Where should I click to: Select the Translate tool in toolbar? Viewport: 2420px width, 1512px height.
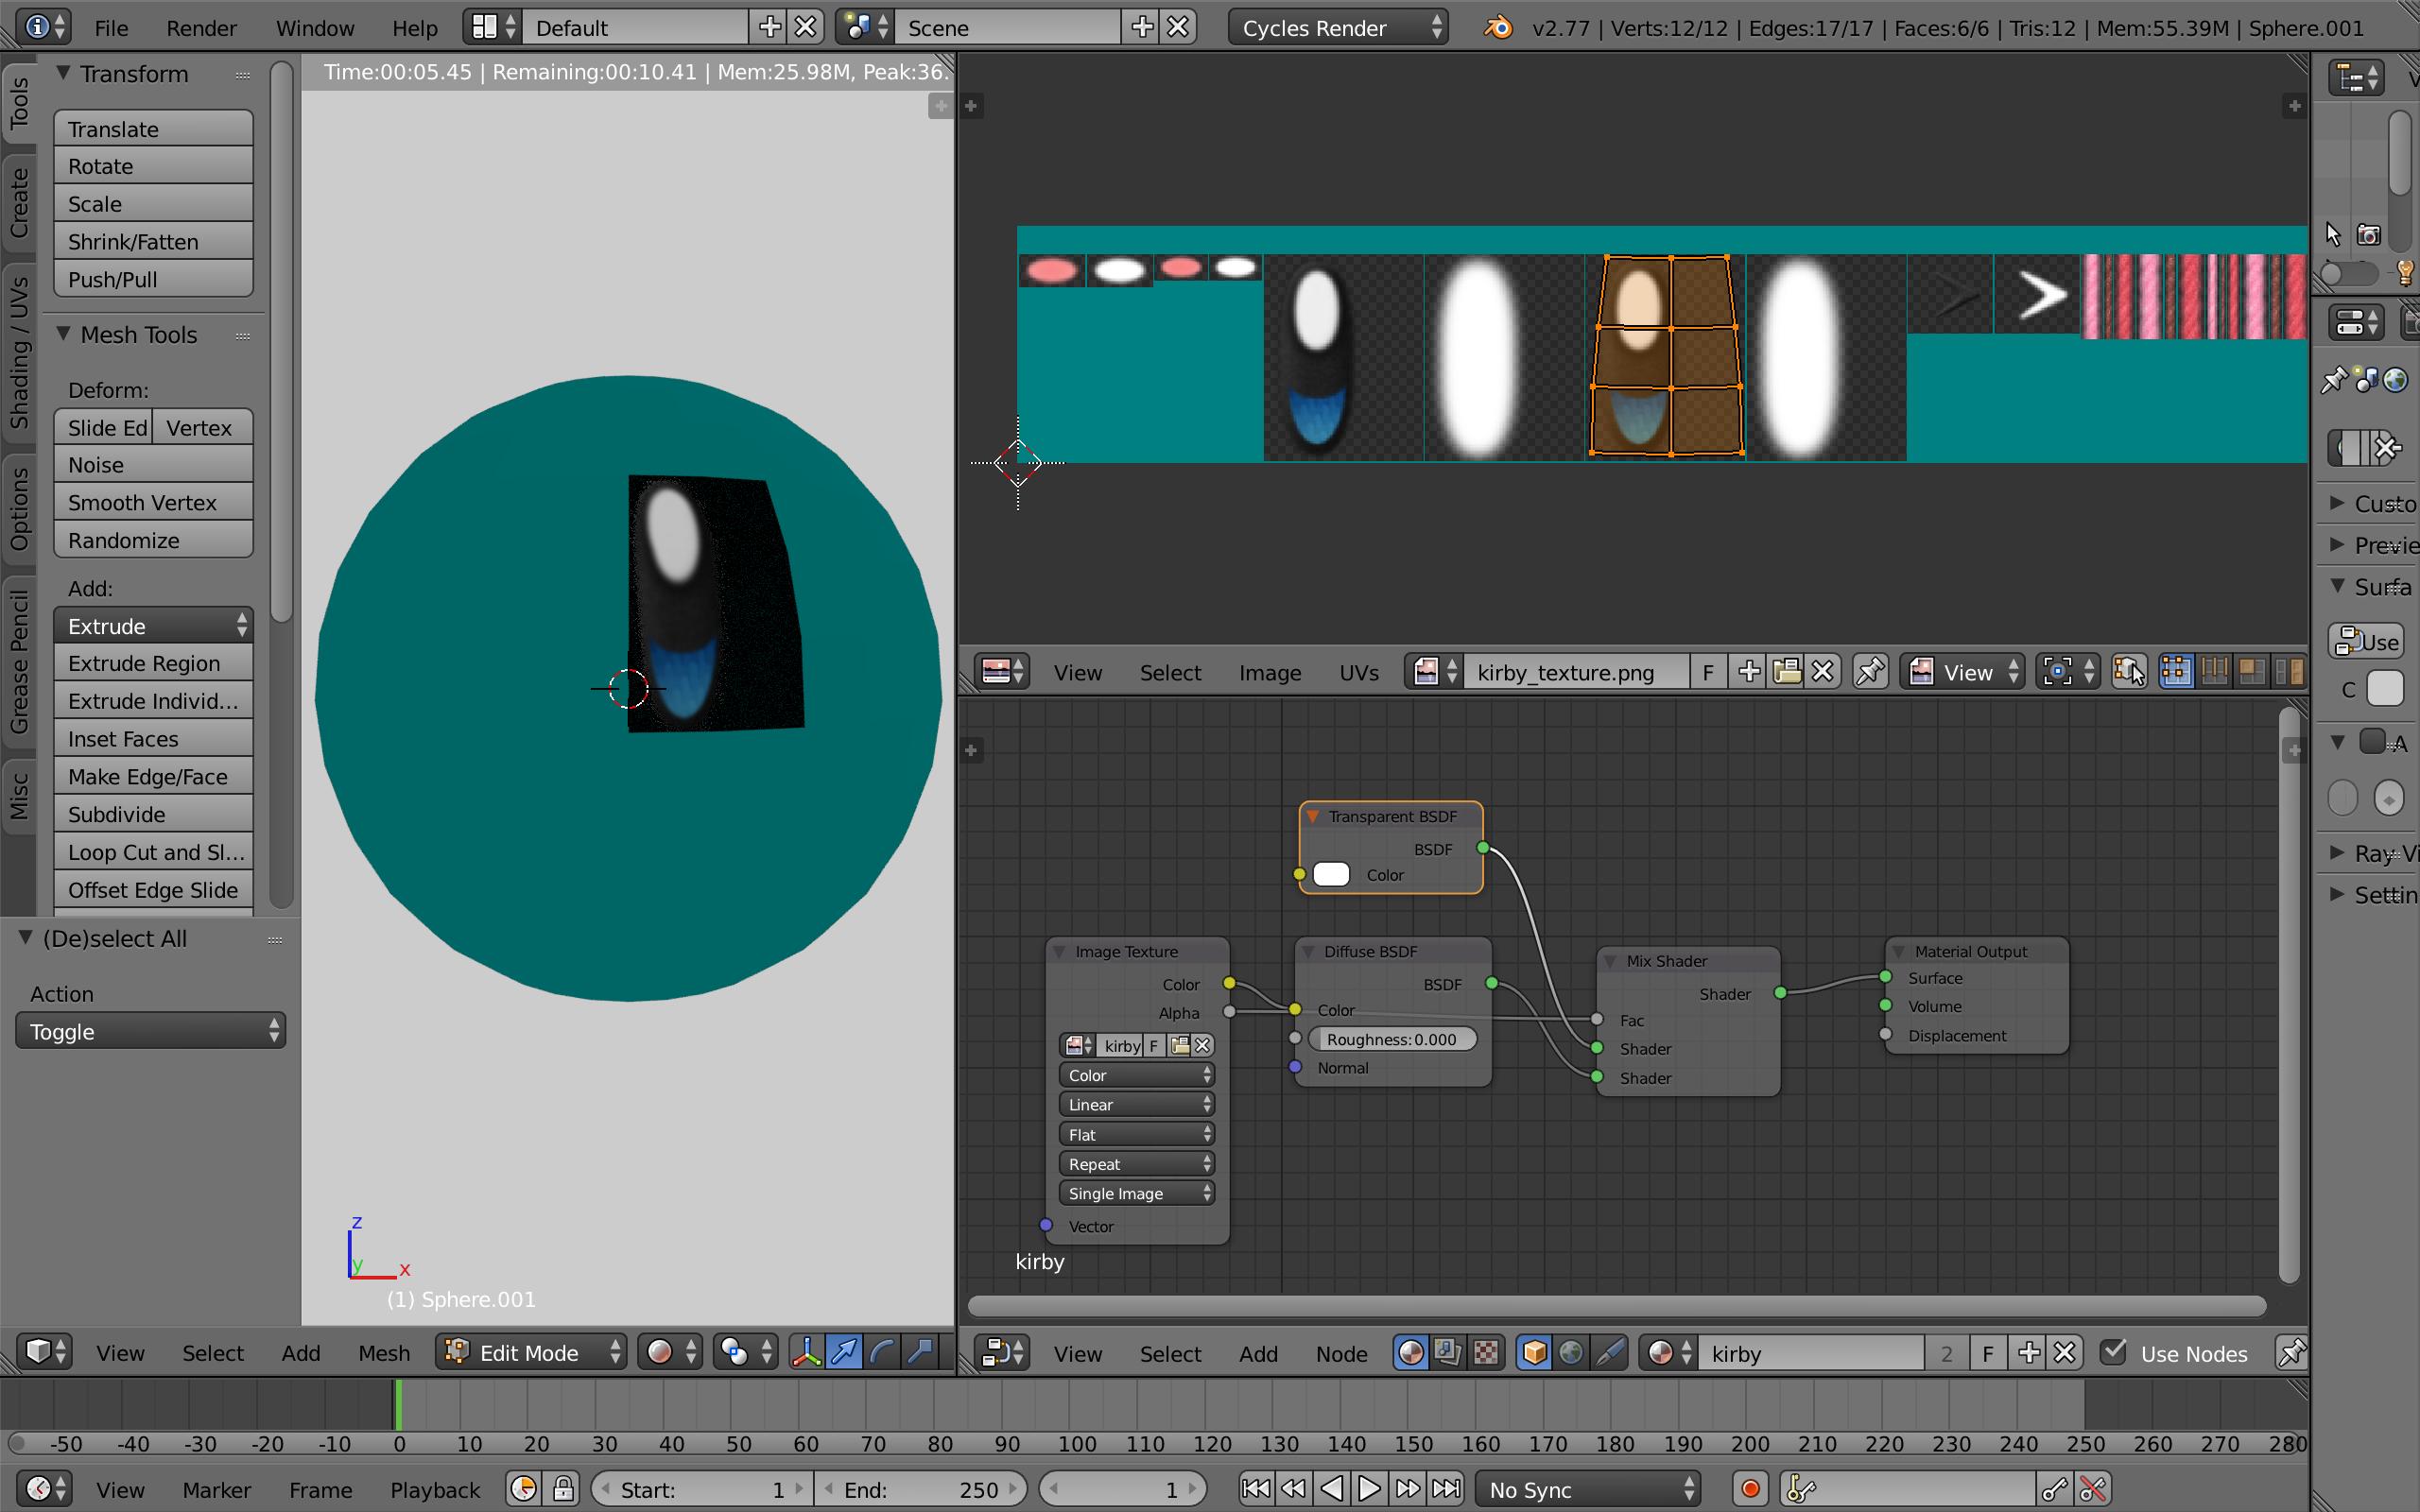tap(151, 128)
